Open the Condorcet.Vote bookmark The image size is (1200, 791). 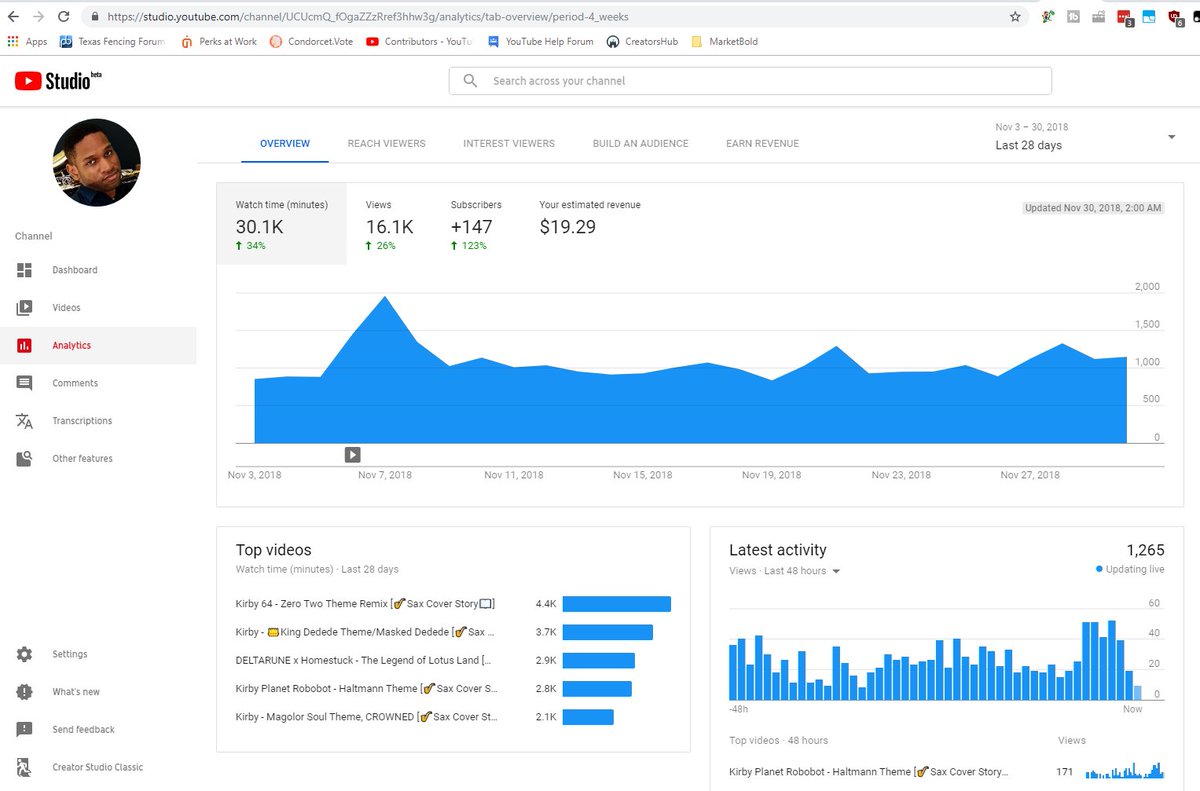[312, 42]
